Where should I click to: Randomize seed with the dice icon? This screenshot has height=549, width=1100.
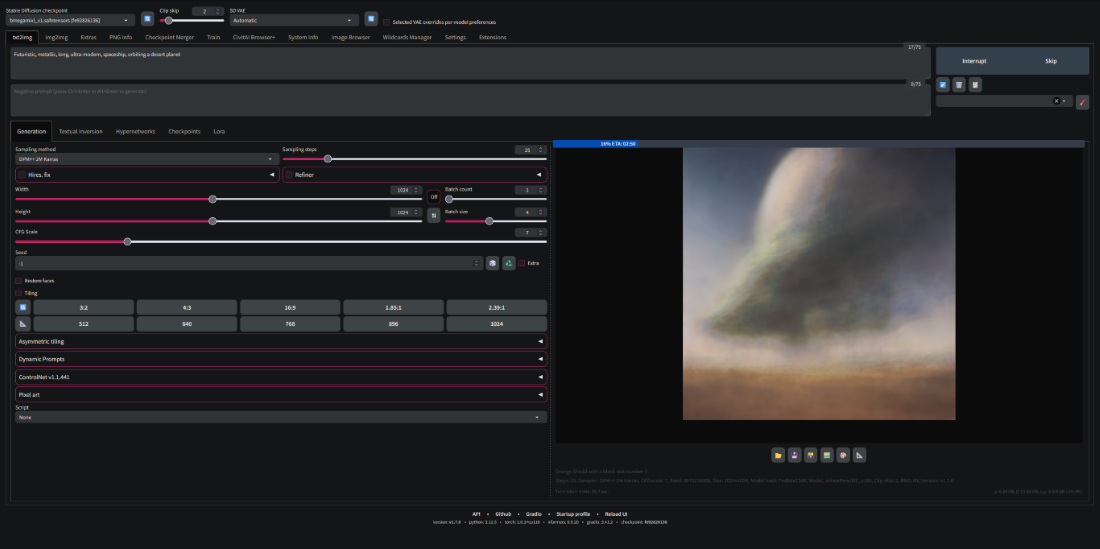492,263
